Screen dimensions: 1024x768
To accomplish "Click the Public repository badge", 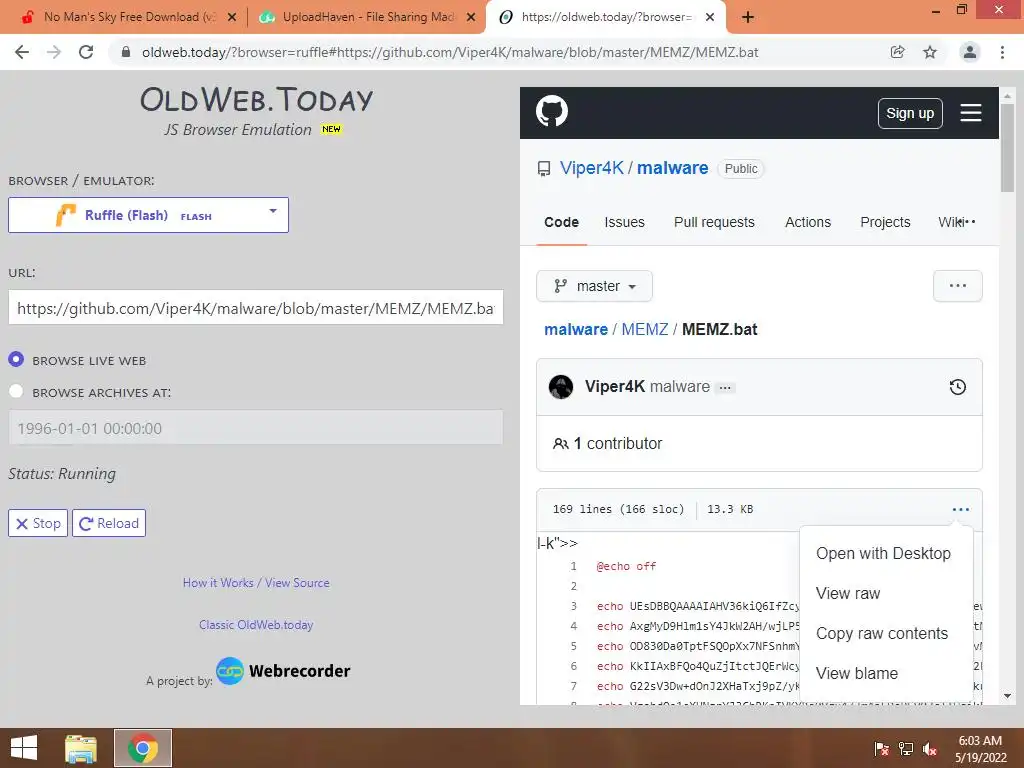I will [x=741, y=168].
